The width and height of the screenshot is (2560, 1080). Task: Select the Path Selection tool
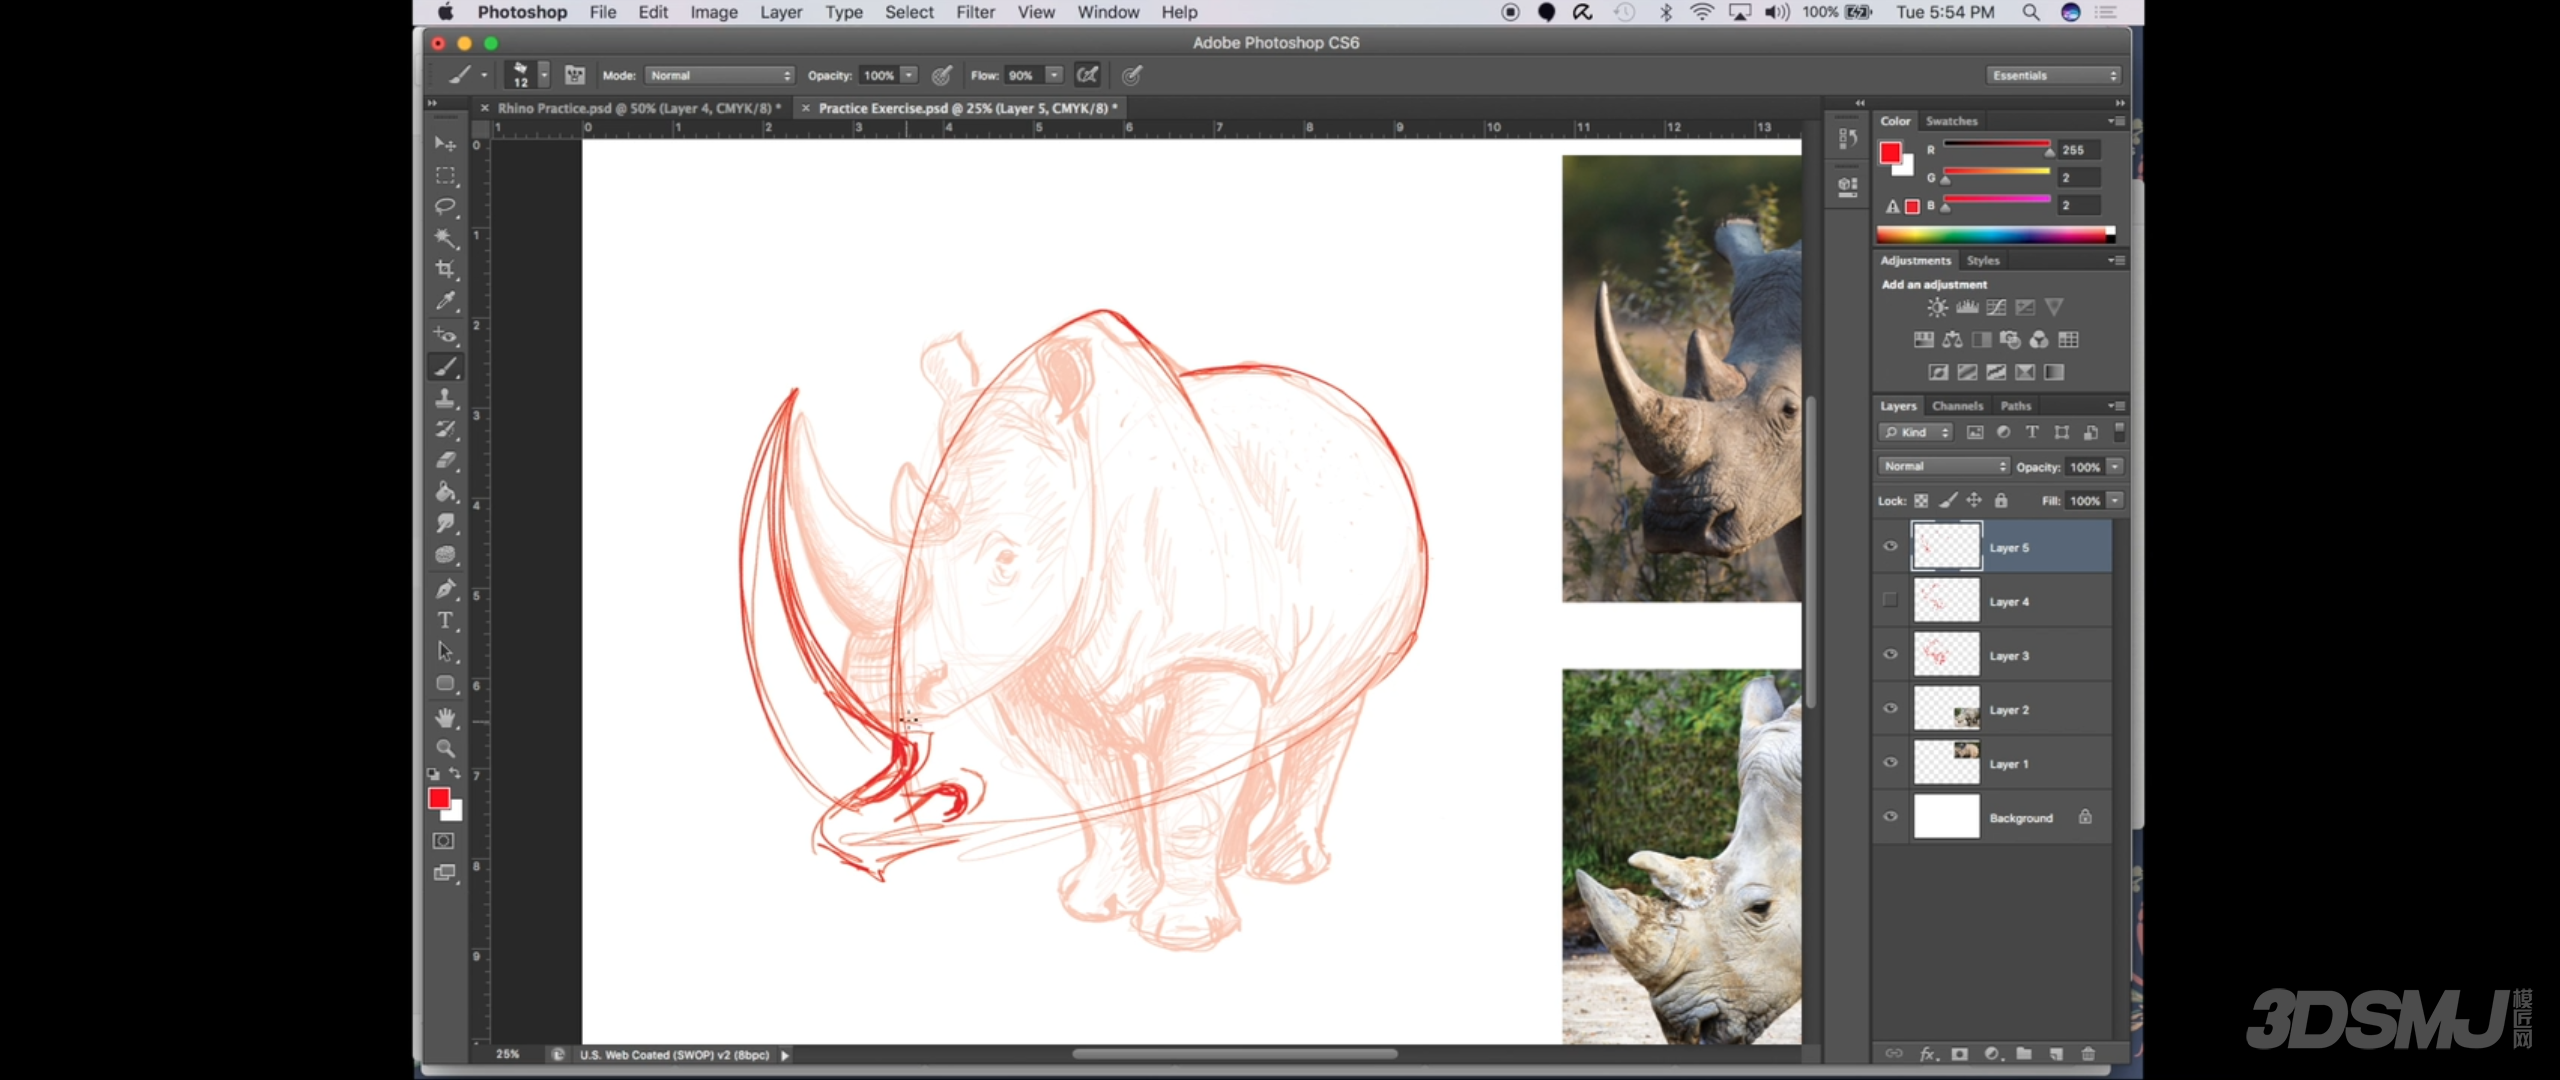445,652
